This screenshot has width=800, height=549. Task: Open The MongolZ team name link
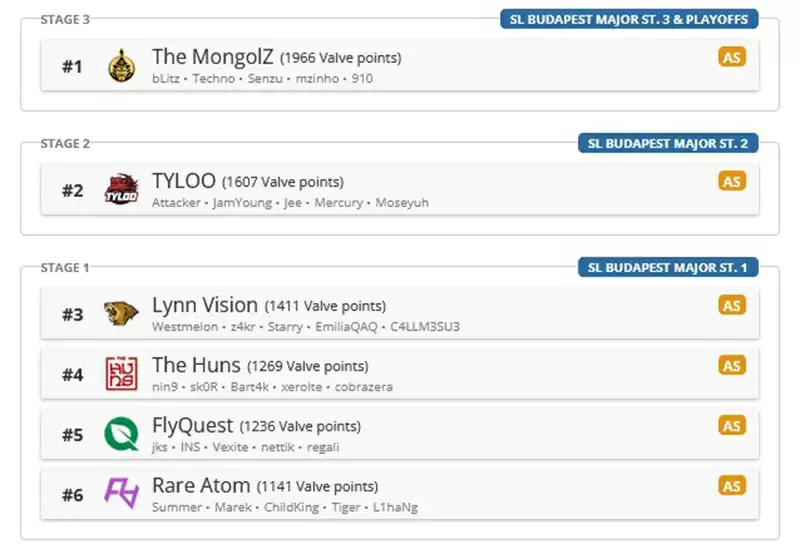click(212, 57)
